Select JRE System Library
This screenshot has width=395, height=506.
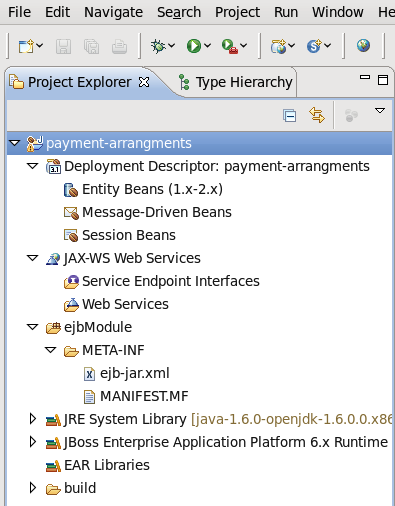pyautogui.click(x=125, y=419)
